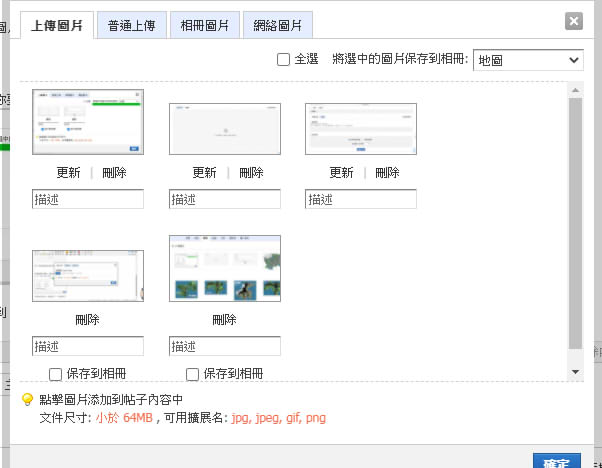Check 保存到相冊 under the fourth image
This screenshot has width=602, height=468.
55,374
